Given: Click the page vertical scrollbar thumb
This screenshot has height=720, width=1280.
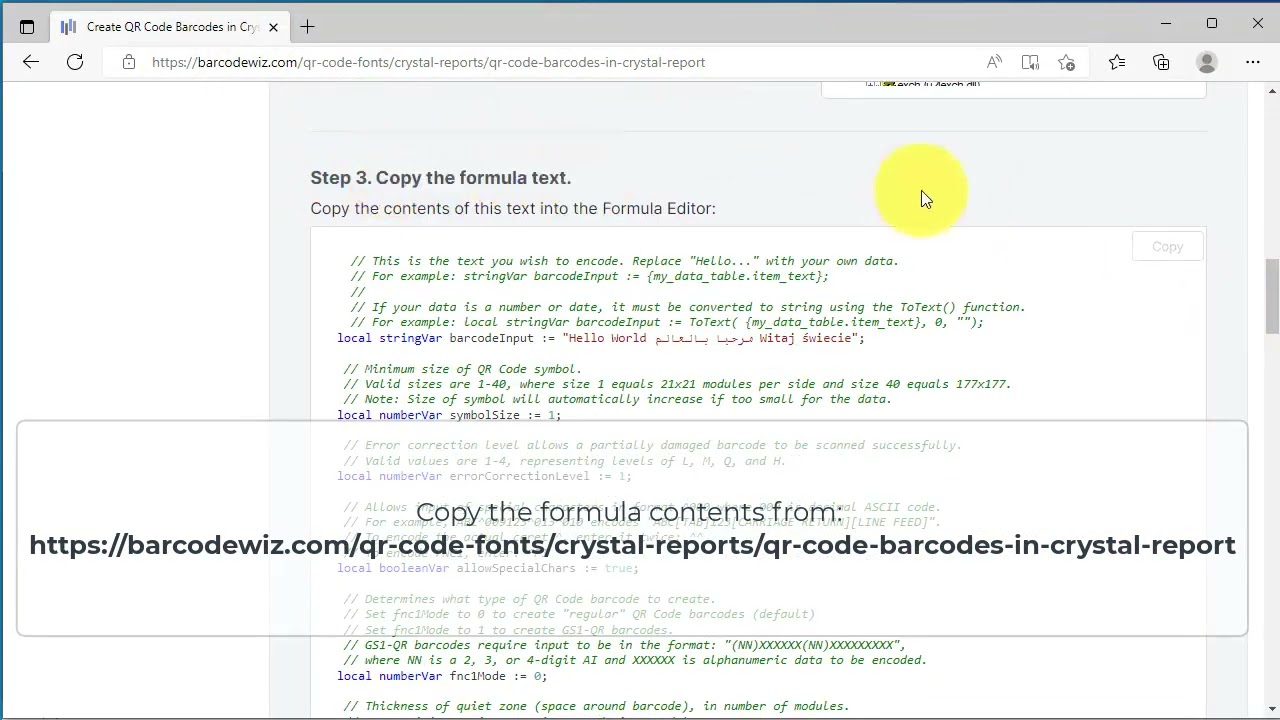Looking at the screenshot, I should 1272,296.
